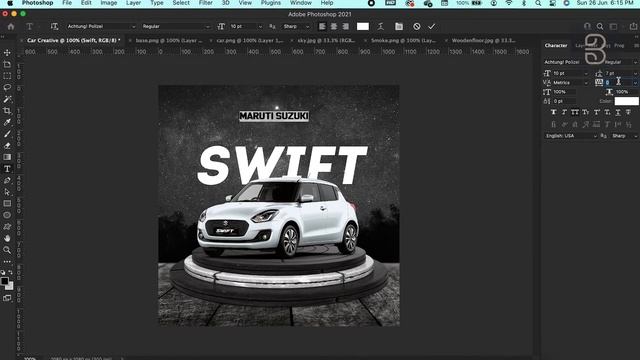The image size is (640, 360).
Task: Select the Ellipse tool in toolbox
Action: tap(7, 215)
